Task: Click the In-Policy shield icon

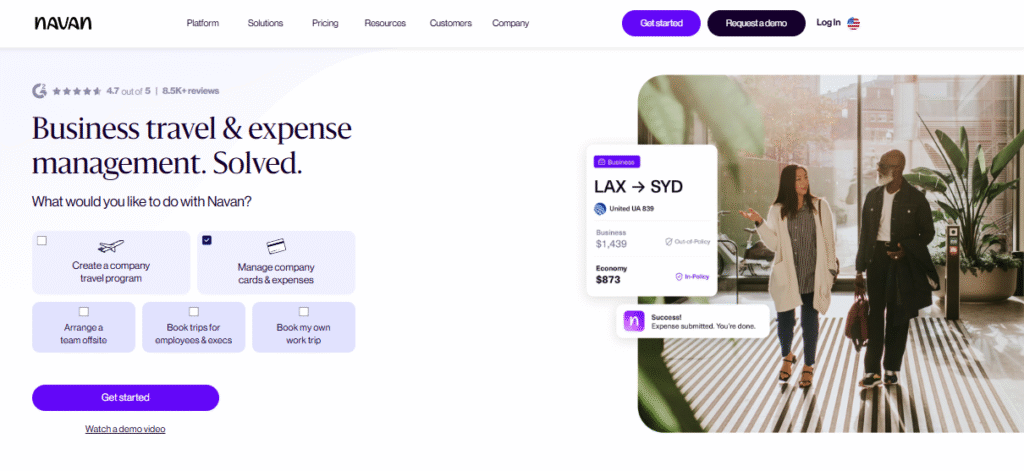Action: (x=679, y=276)
